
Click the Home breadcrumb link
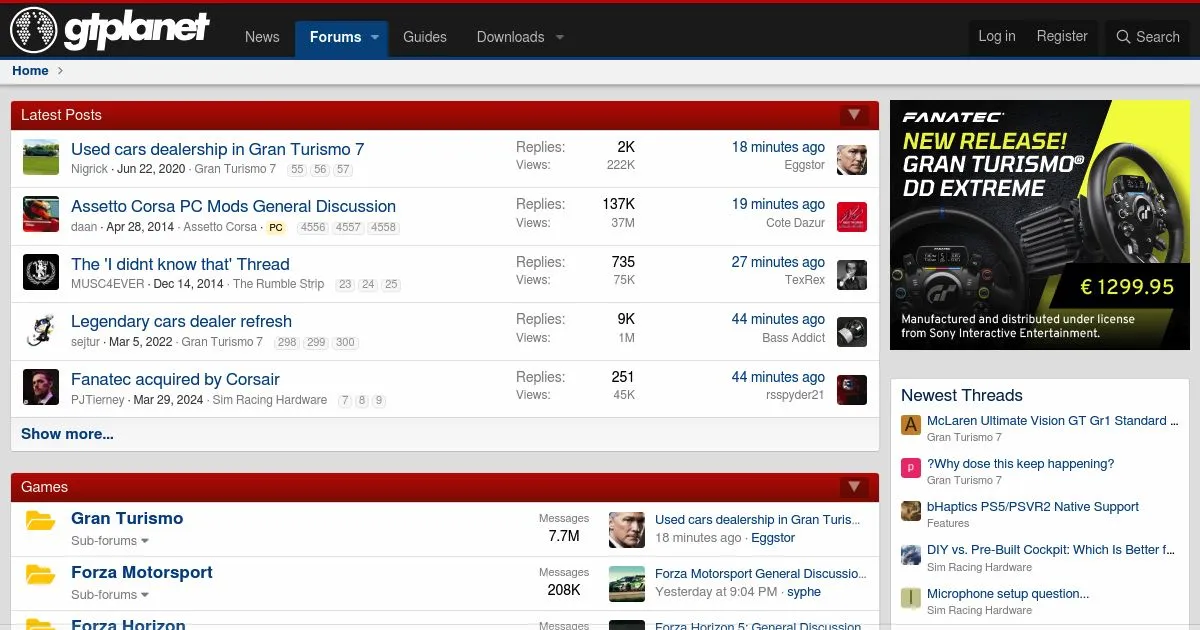pyautogui.click(x=30, y=70)
